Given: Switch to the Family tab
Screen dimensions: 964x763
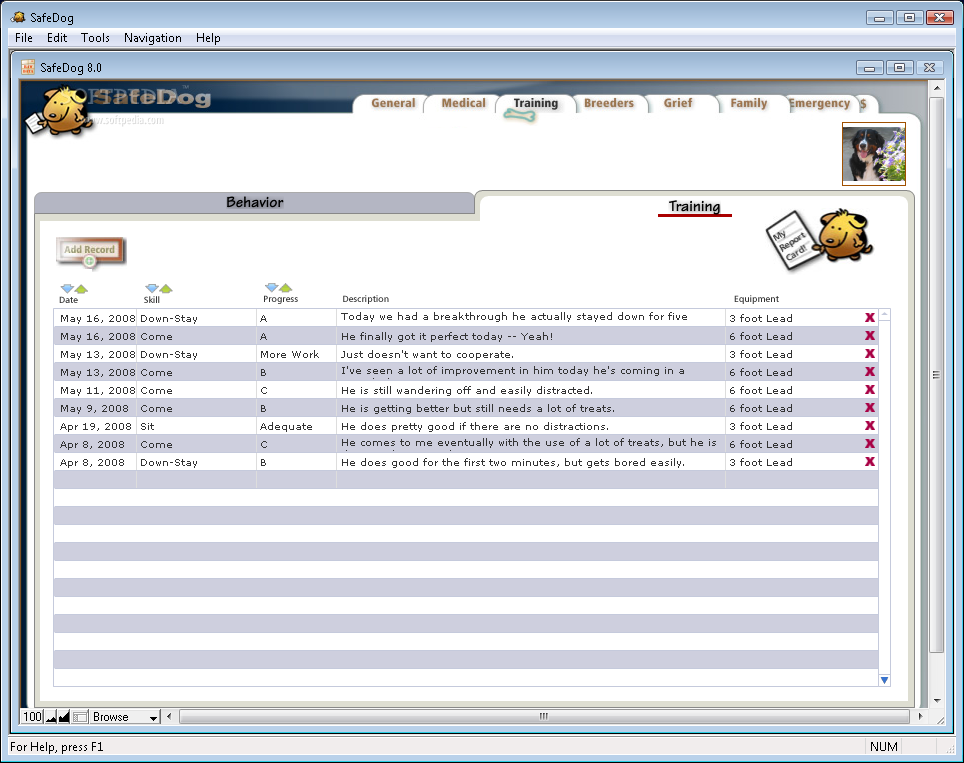Looking at the screenshot, I should (748, 103).
